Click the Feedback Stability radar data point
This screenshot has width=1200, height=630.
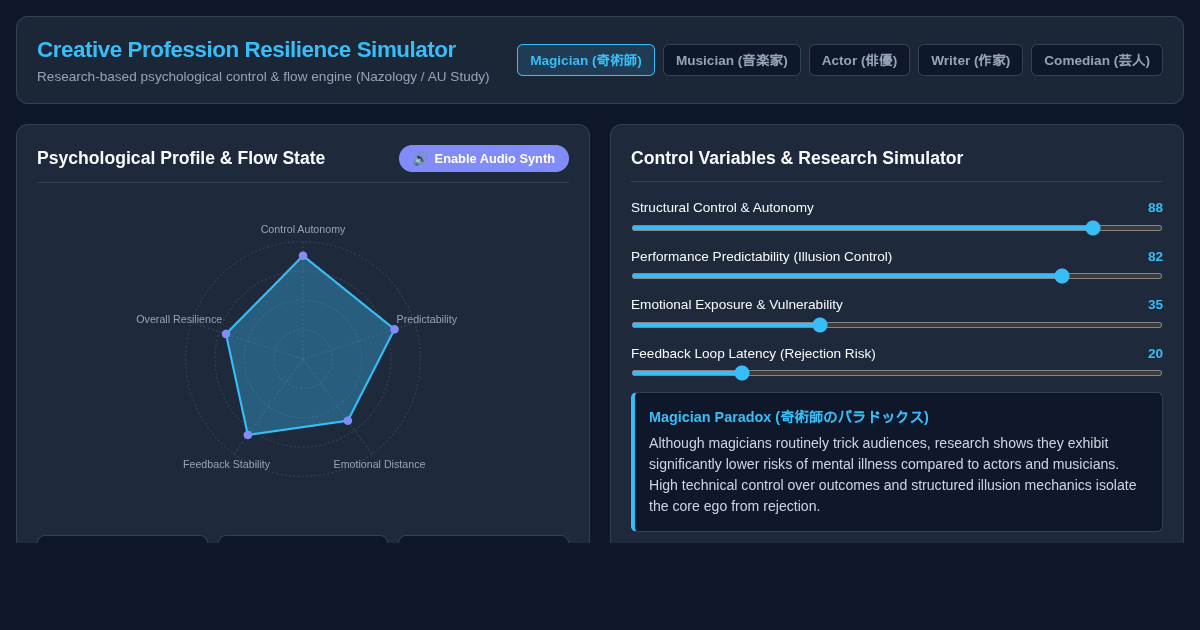pyautogui.click(x=248, y=435)
